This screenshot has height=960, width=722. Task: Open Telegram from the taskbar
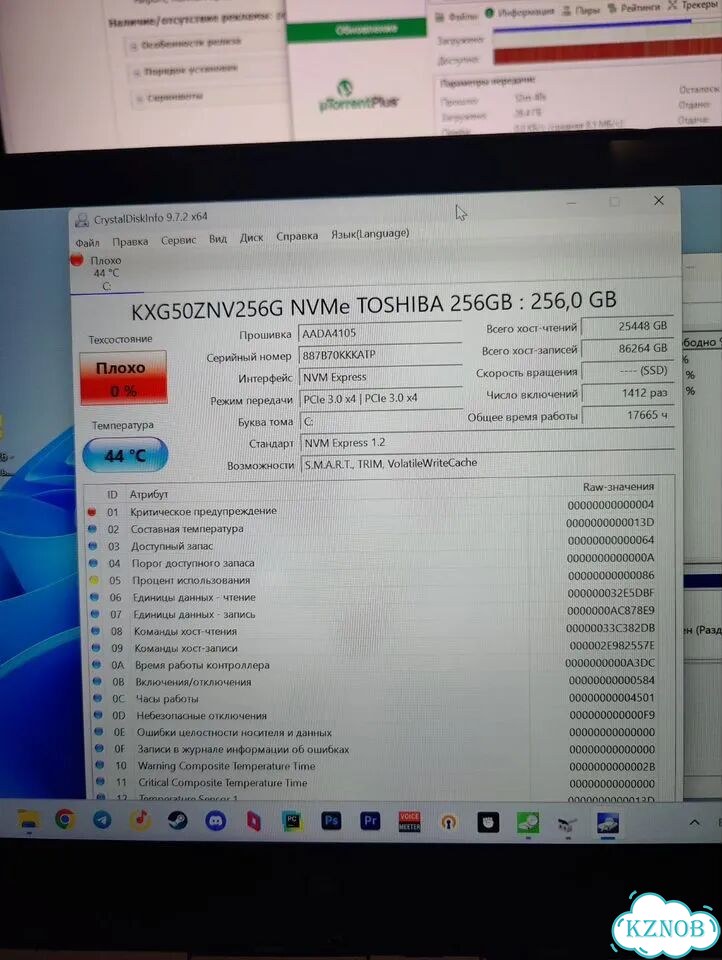coord(102,820)
